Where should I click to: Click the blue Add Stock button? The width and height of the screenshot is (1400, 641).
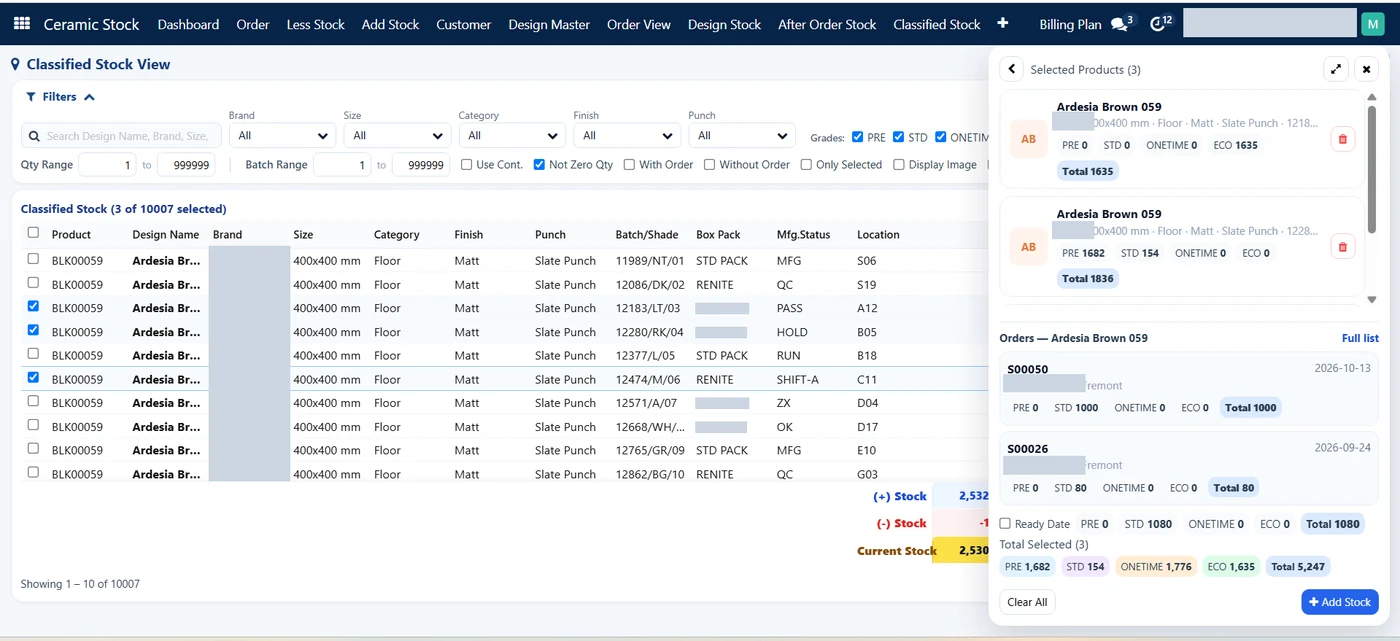pos(1340,602)
